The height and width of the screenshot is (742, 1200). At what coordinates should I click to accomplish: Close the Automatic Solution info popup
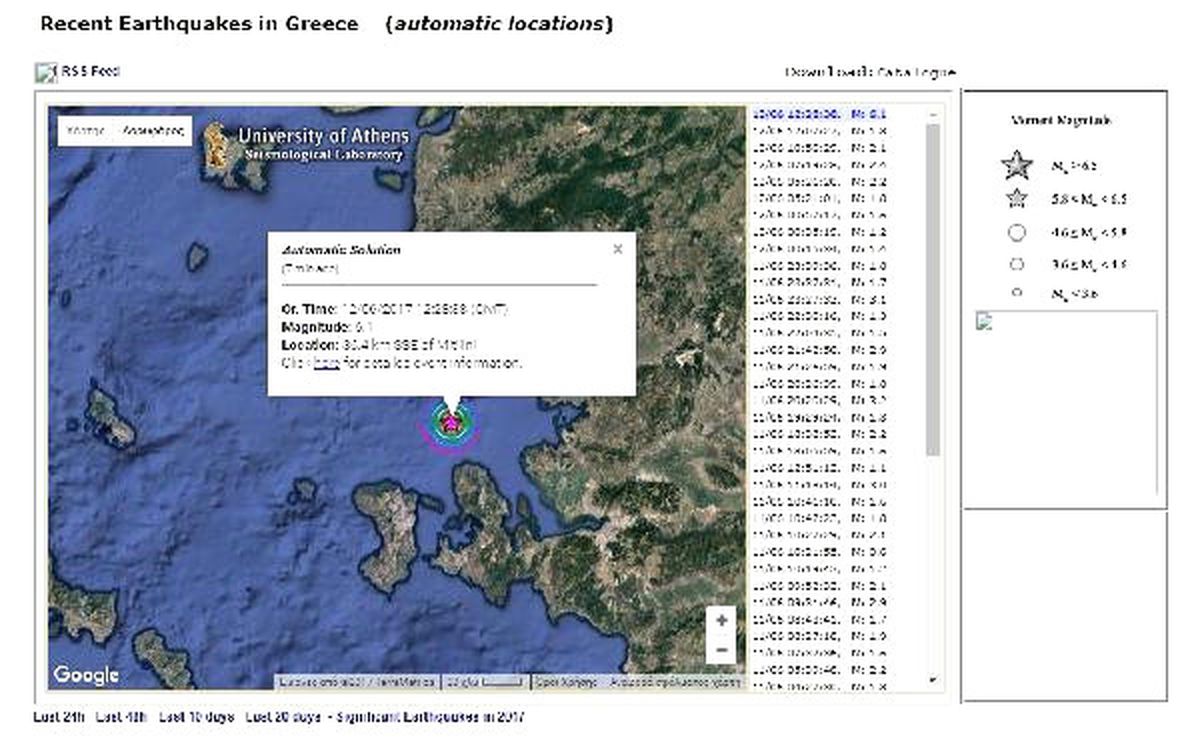coord(618,249)
